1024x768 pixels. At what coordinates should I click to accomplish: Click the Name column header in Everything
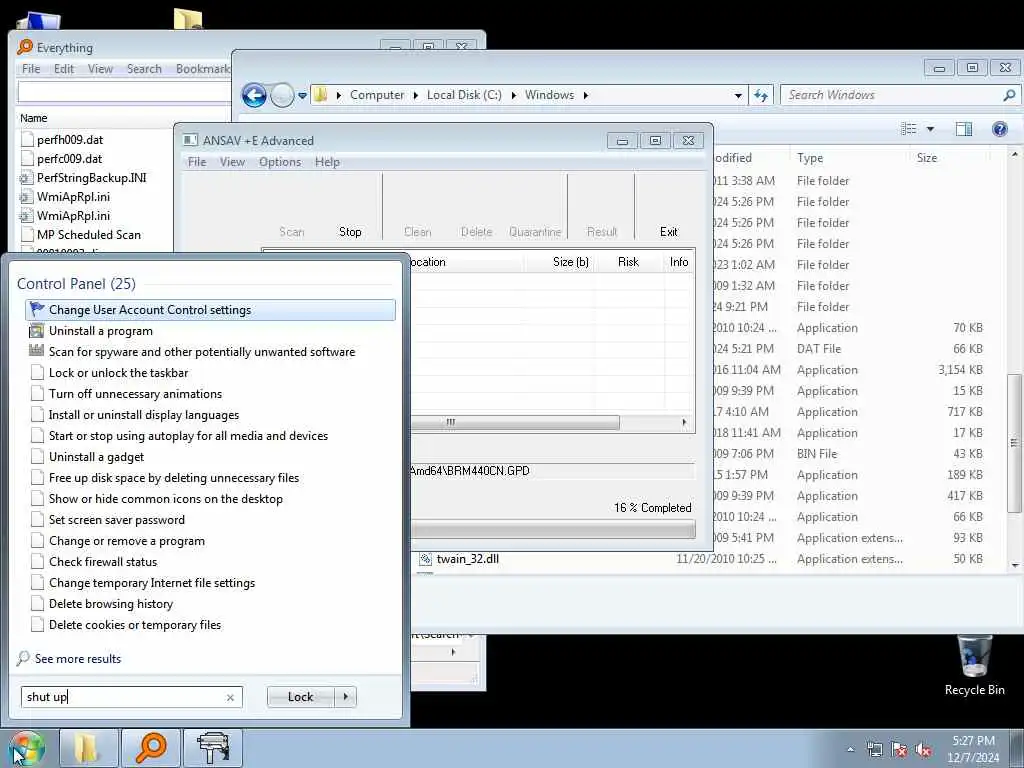(34, 118)
